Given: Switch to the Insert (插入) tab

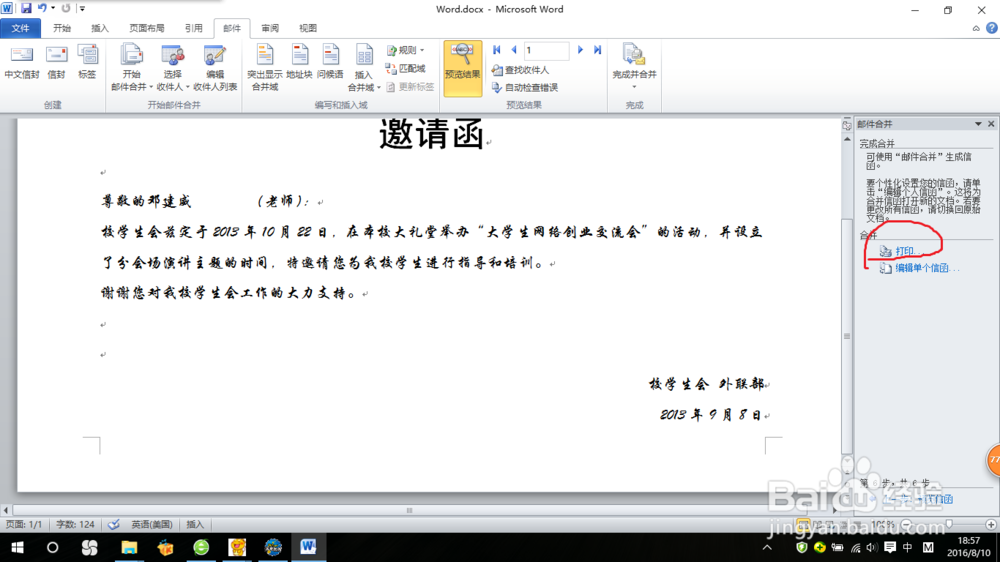Looking at the screenshot, I should pyautogui.click(x=100, y=28).
